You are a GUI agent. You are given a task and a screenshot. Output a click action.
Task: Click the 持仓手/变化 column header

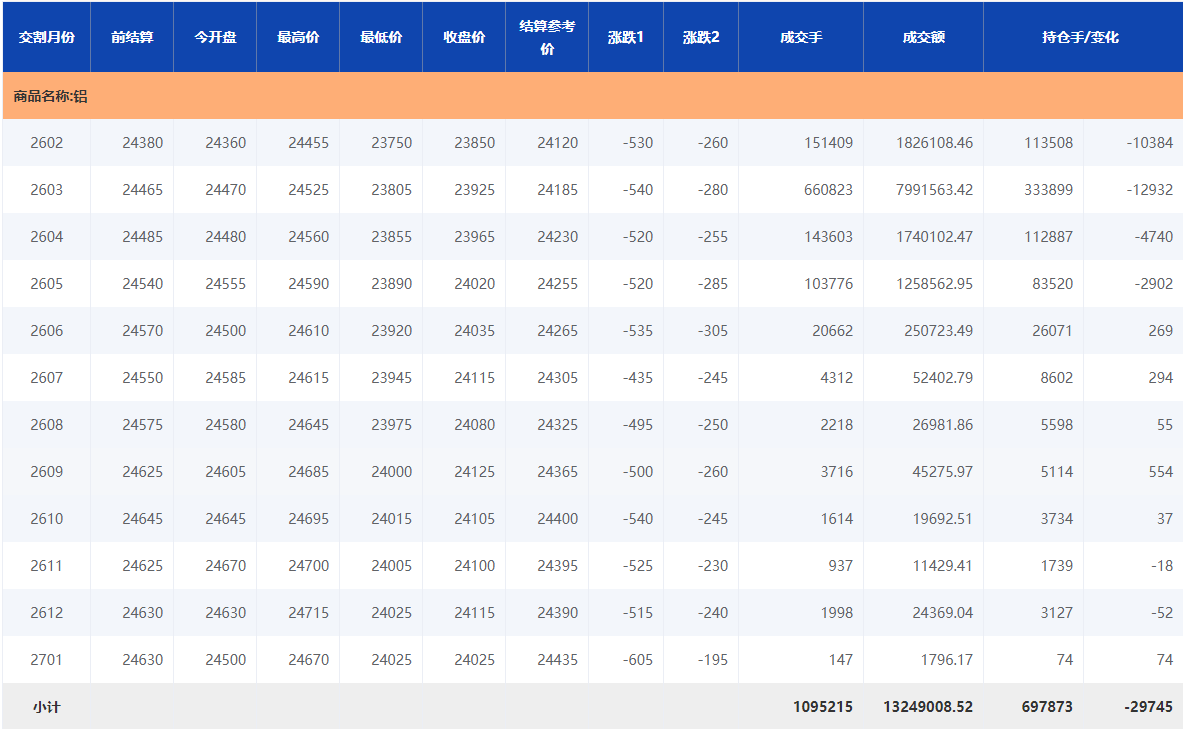tap(1082, 37)
